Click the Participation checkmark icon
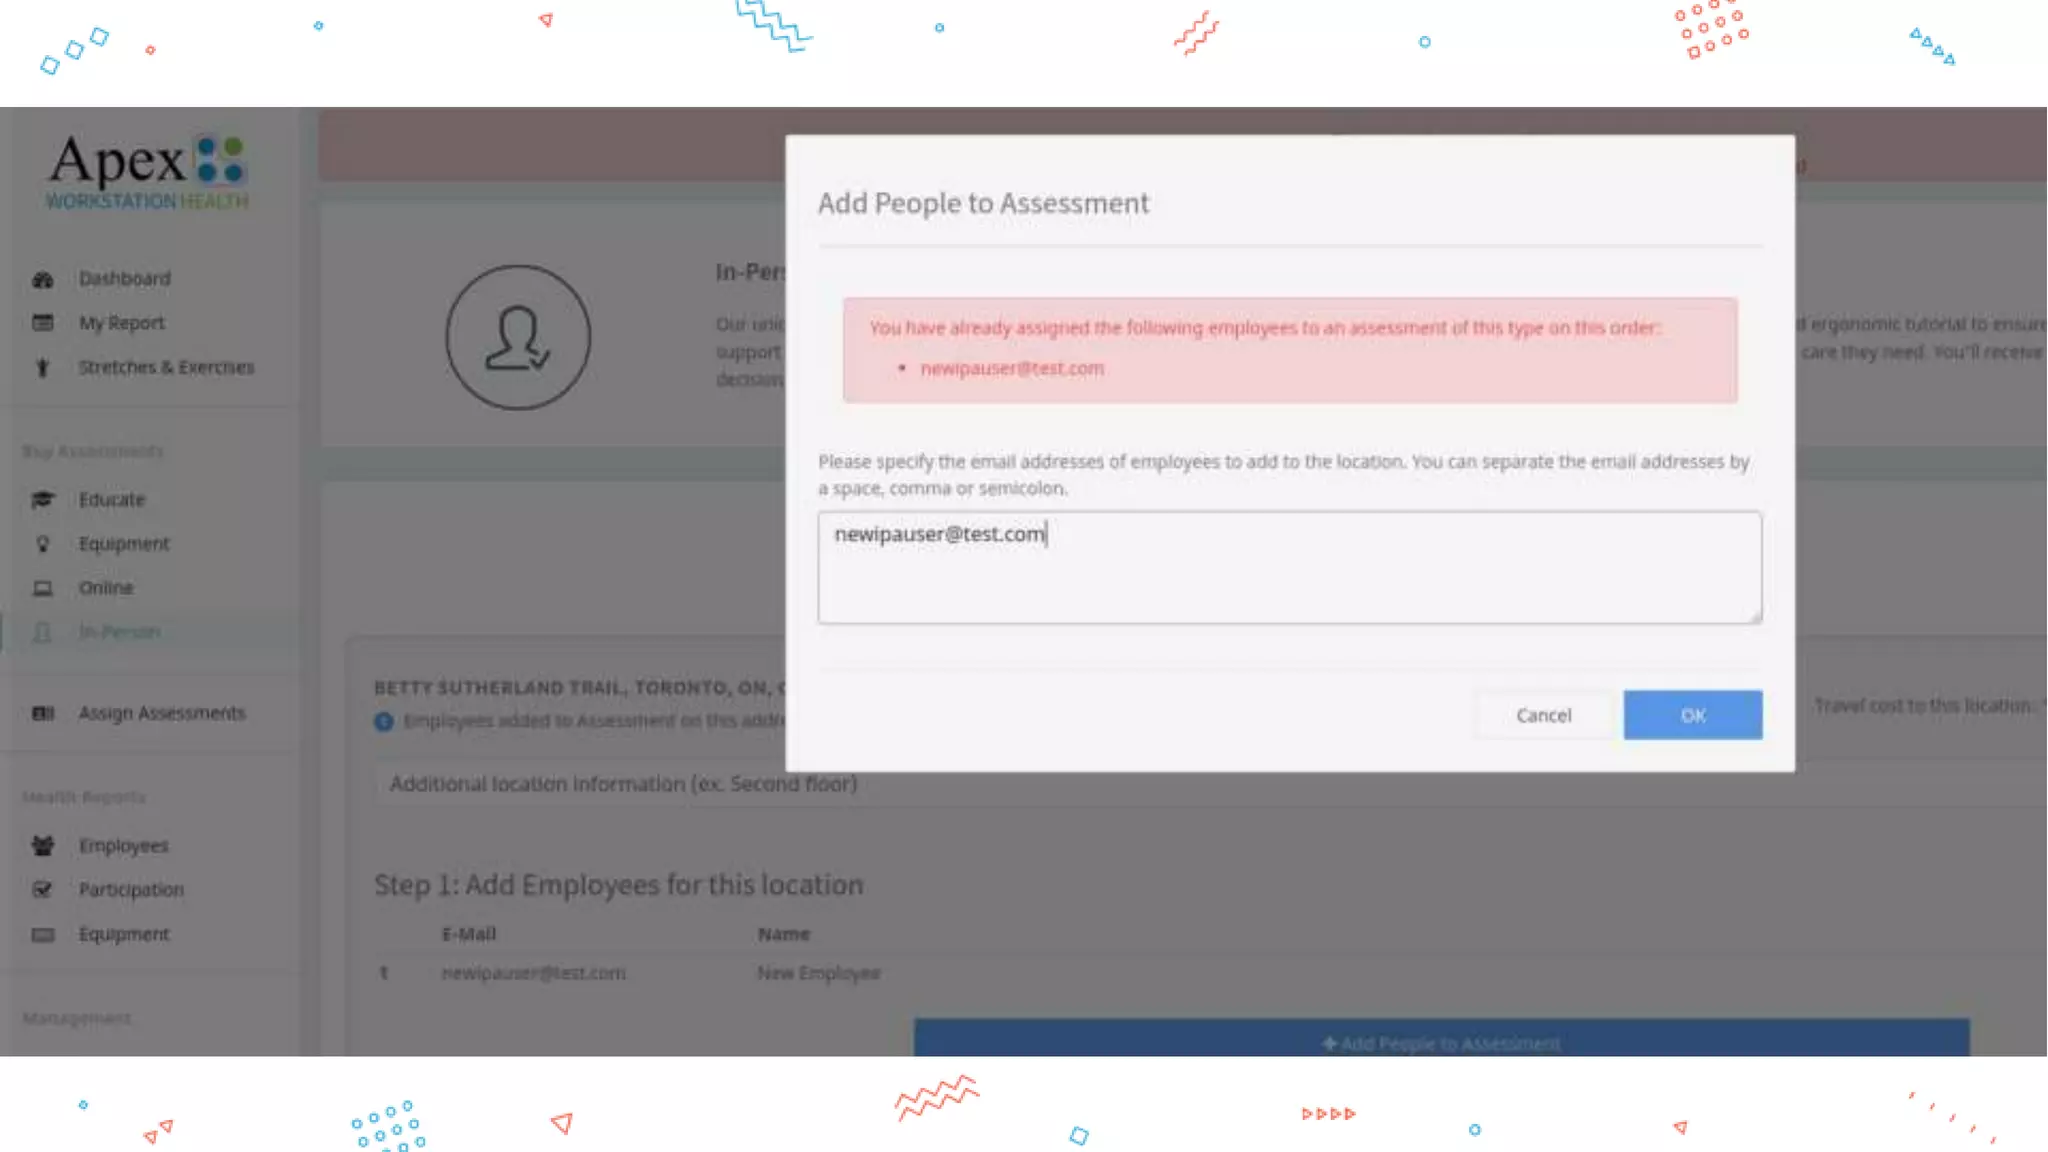The height and width of the screenshot is (1152, 2048). pyautogui.click(x=42, y=890)
